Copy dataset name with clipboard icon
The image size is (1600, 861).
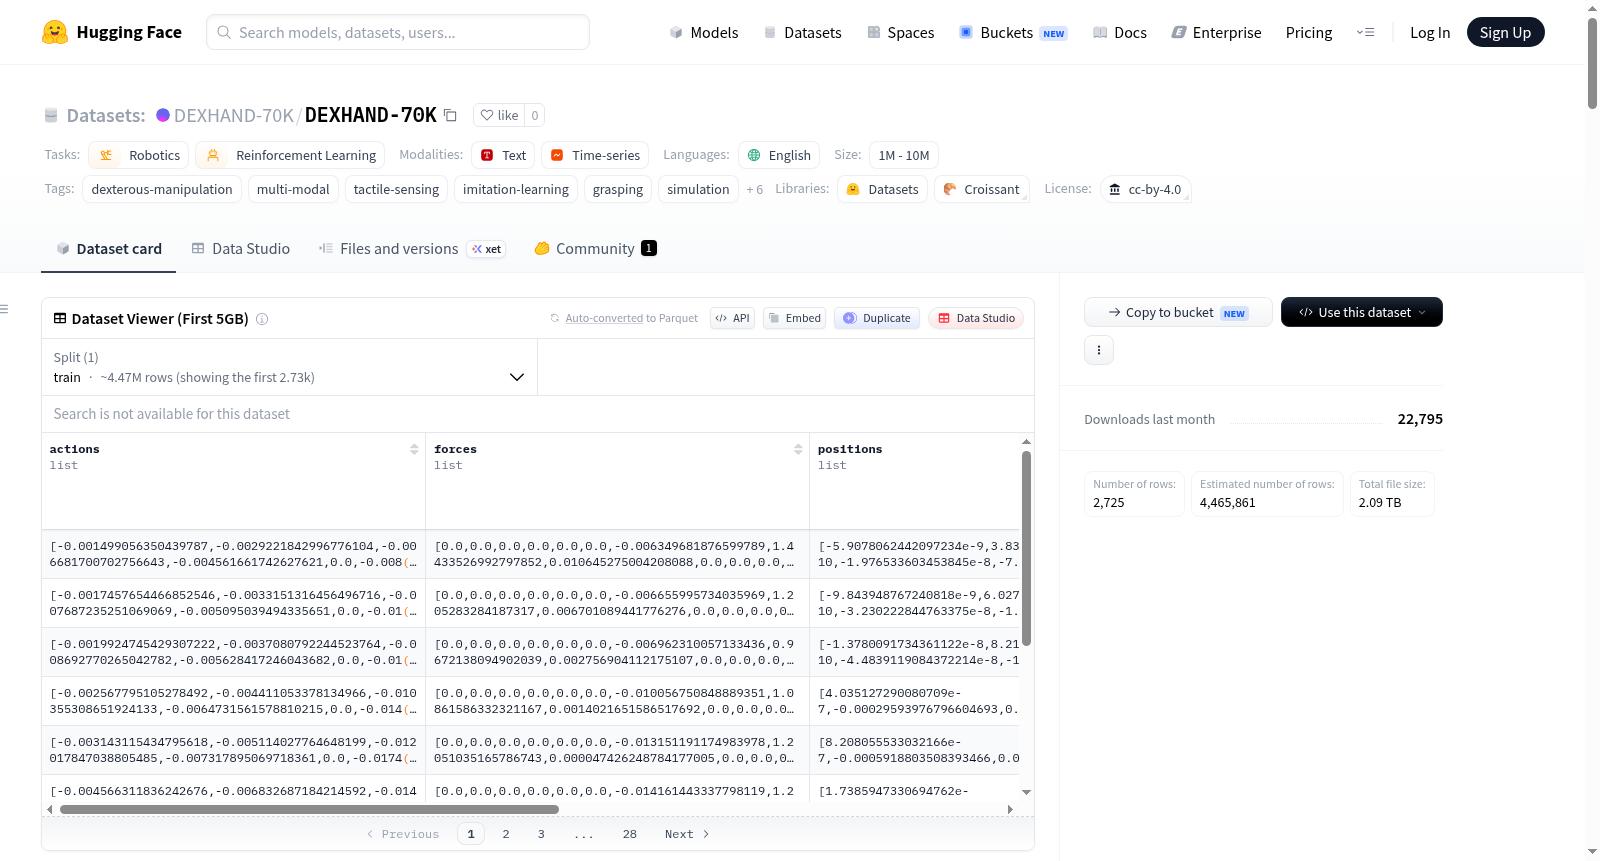tap(451, 115)
